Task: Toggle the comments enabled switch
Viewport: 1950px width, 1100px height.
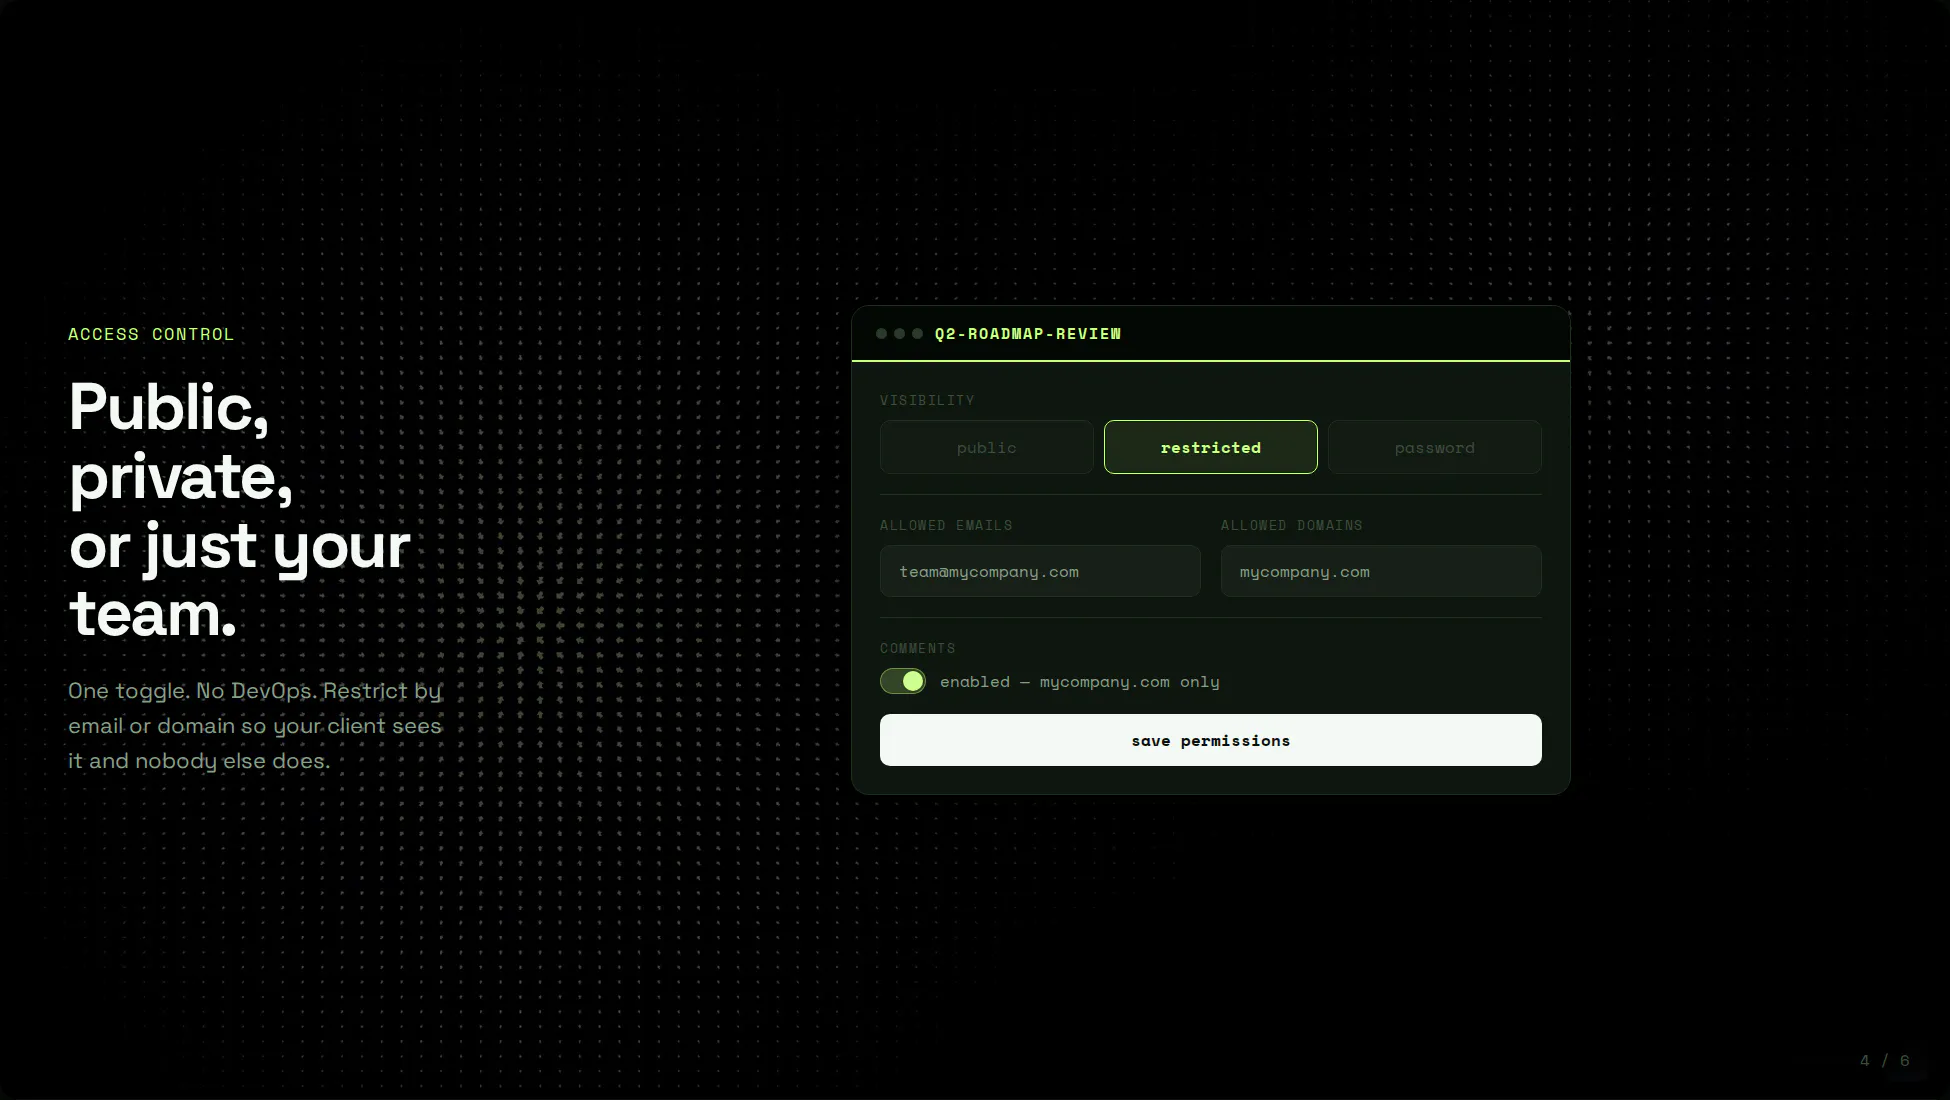Action: coord(903,681)
